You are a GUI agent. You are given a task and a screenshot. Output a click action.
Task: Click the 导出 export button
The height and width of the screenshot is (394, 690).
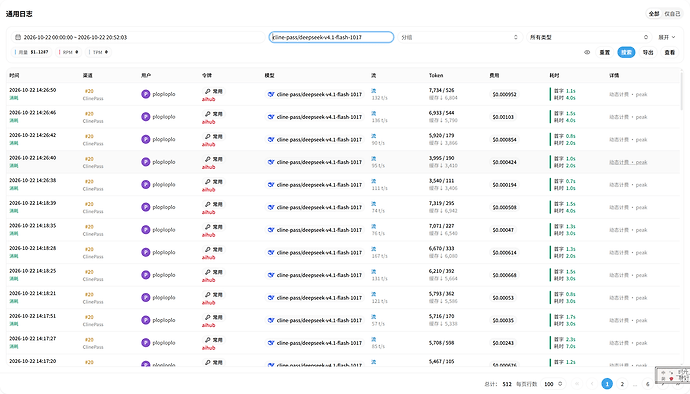[x=648, y=52]
